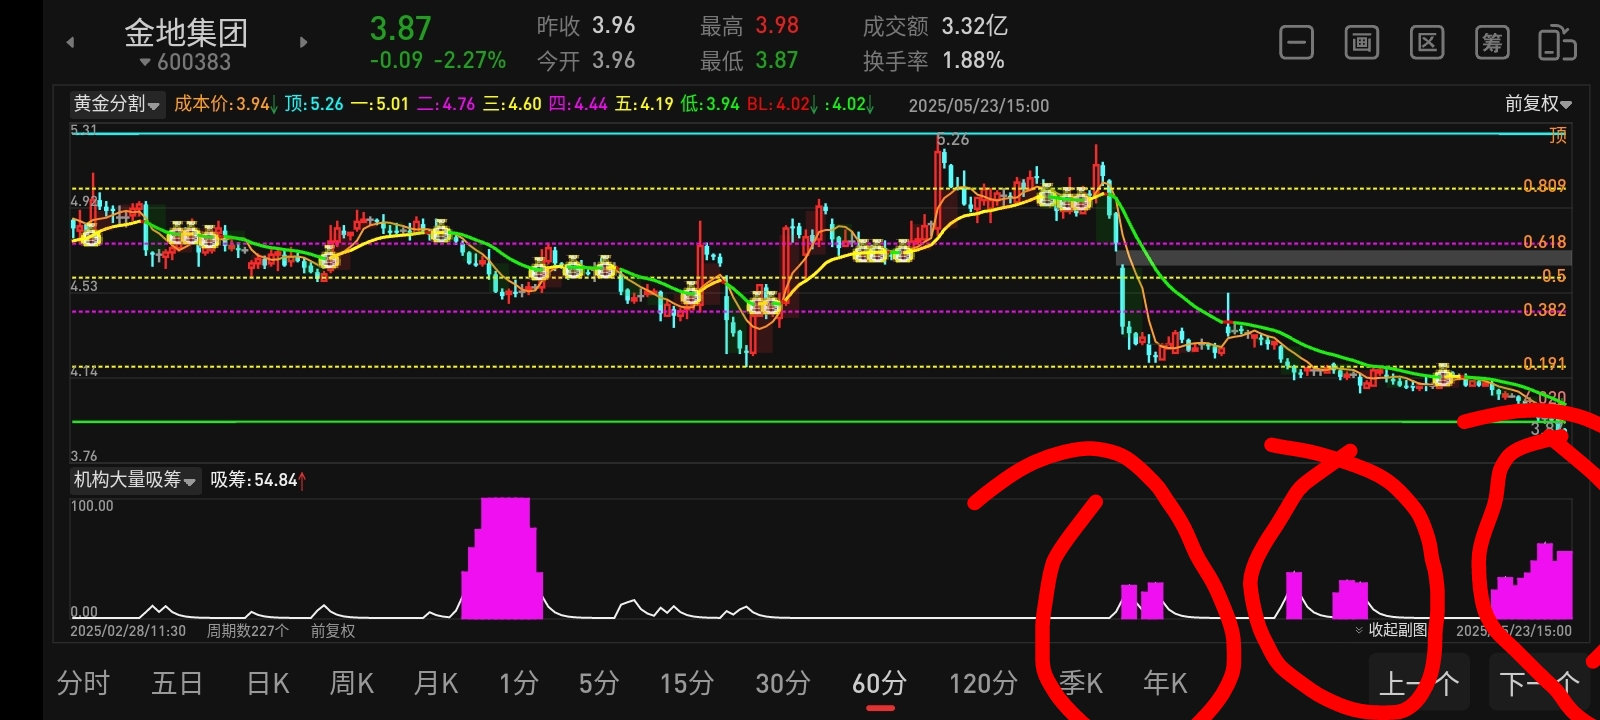
Task: Tap the 0.618 golden ratio level label
Action: [1545, 242]
